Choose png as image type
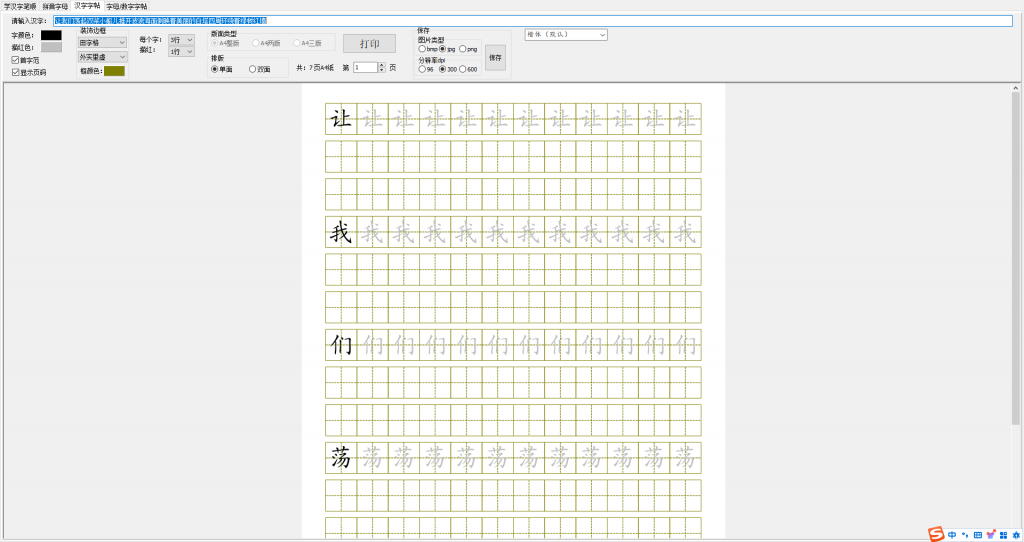Image resolution: width=1024 pixels, height=542 pixels. (x=462, y=49)
